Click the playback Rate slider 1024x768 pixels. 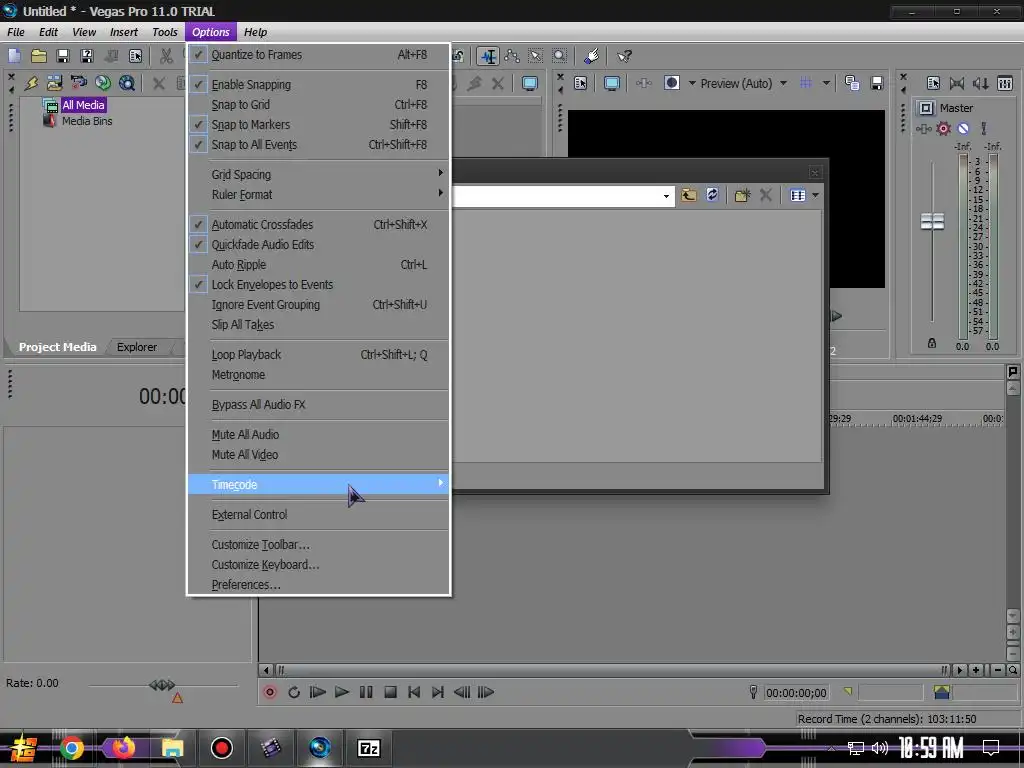click(163, 685)
